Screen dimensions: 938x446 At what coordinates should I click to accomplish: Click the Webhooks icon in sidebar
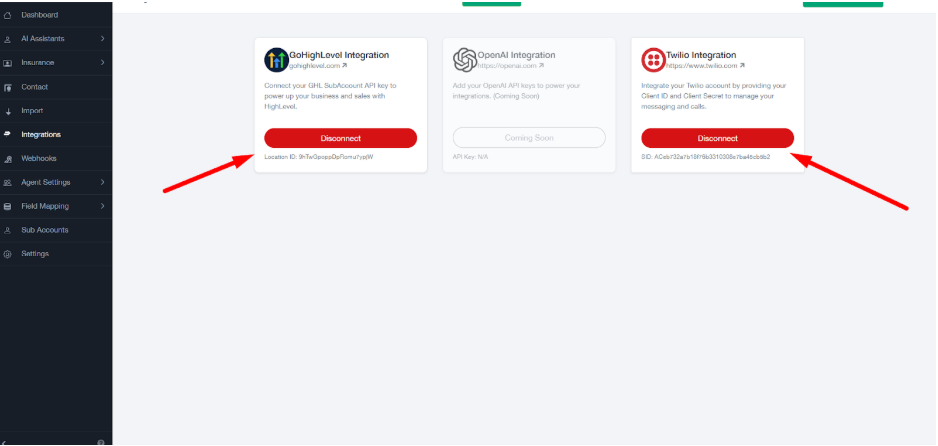click(x=8, y=158)
